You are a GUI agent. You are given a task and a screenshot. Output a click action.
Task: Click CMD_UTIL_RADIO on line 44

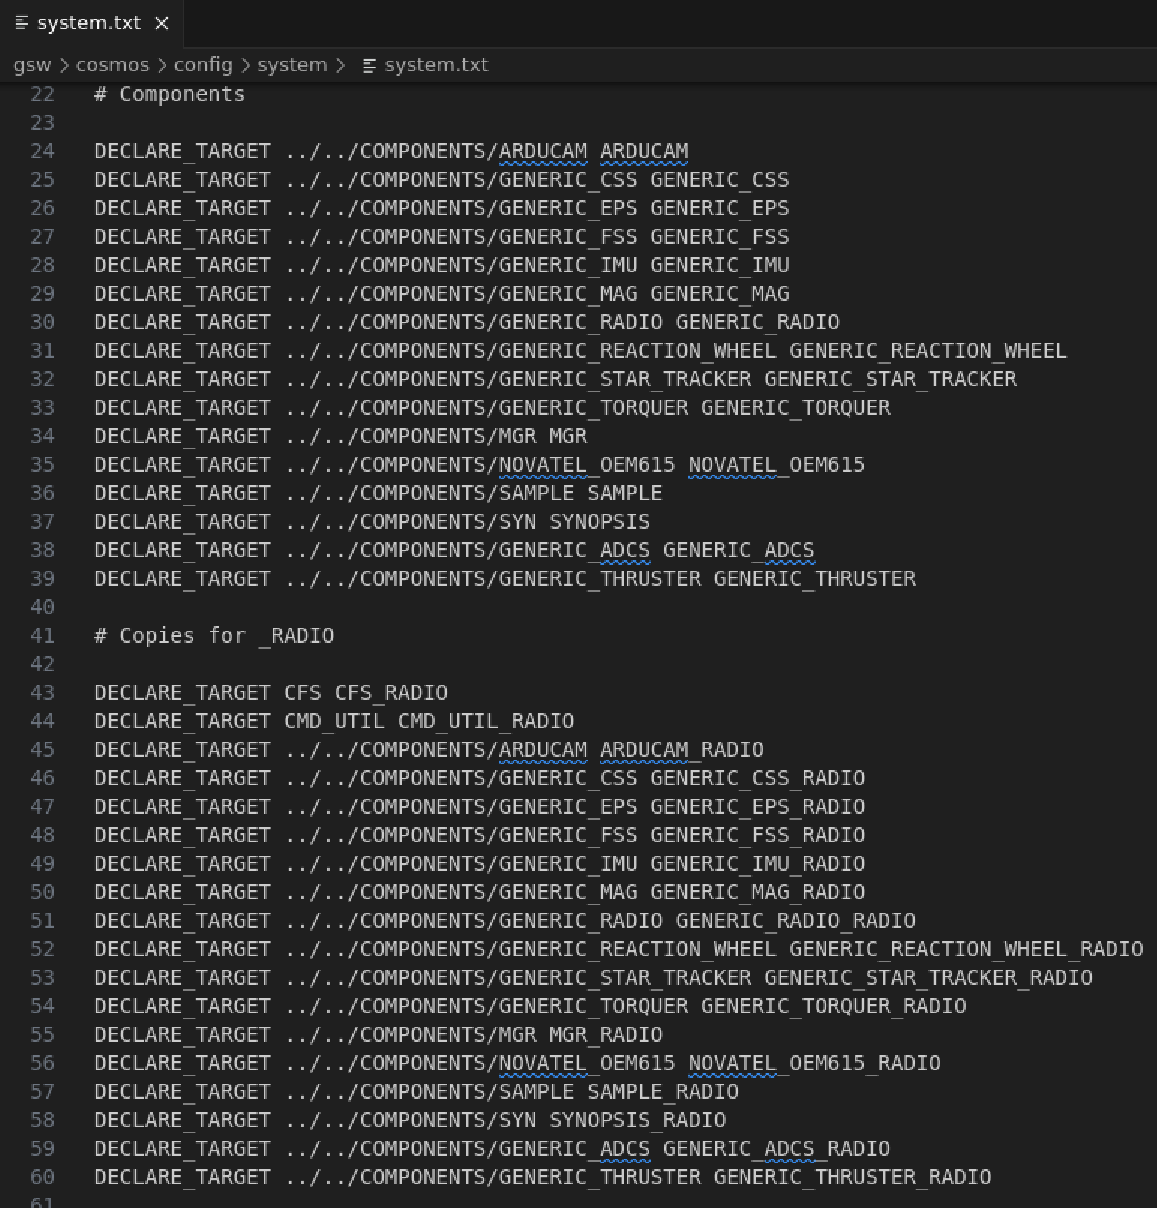click(486, 721)
